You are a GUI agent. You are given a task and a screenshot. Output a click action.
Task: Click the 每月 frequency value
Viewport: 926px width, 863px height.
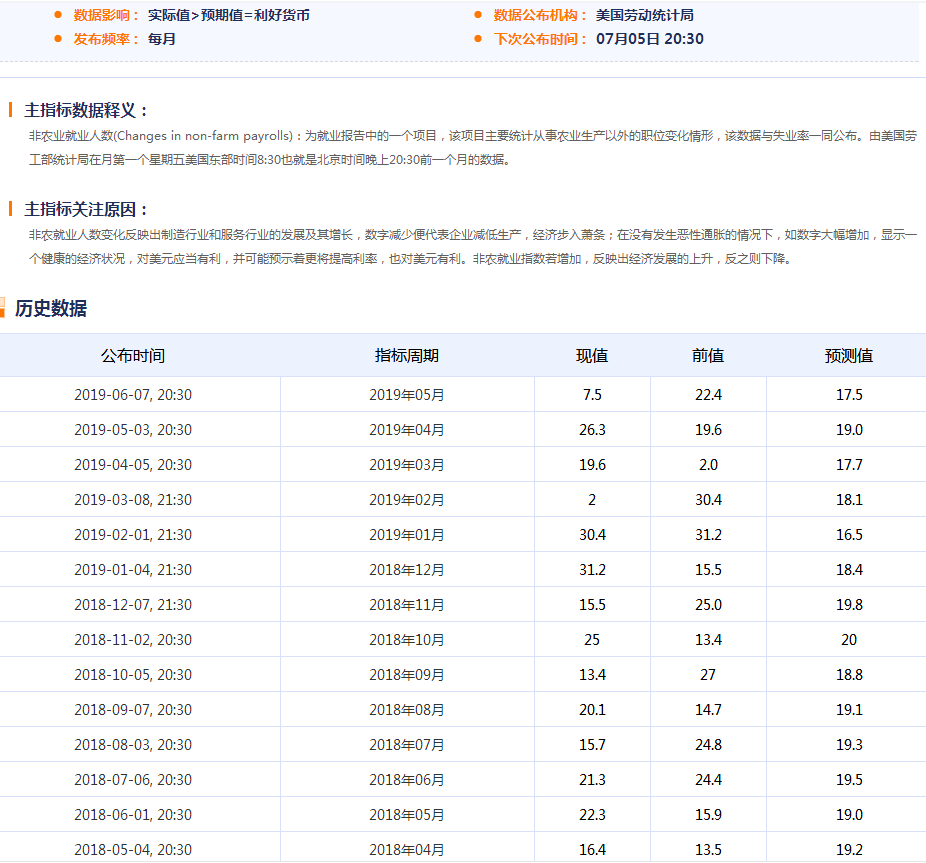click(x=162, y=39)
